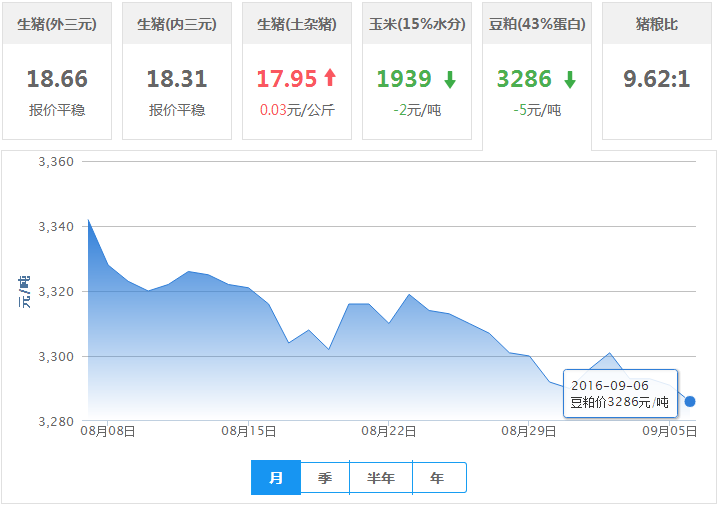Image resolution: width=721 pixels, height=508 pixels.
Task: Click the green down arrow beside 1939
Action: (450, 80)
